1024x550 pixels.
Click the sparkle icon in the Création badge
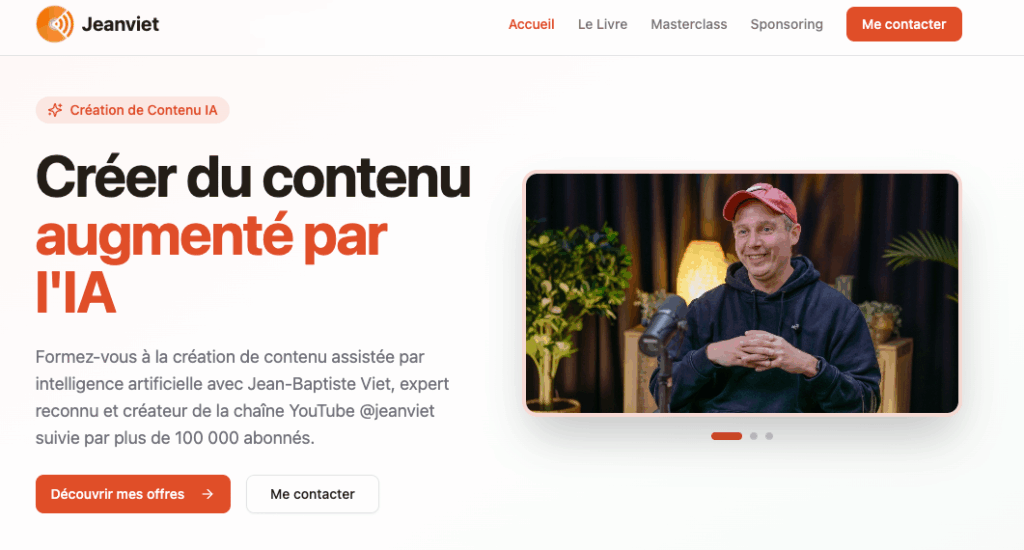(56, 110)
